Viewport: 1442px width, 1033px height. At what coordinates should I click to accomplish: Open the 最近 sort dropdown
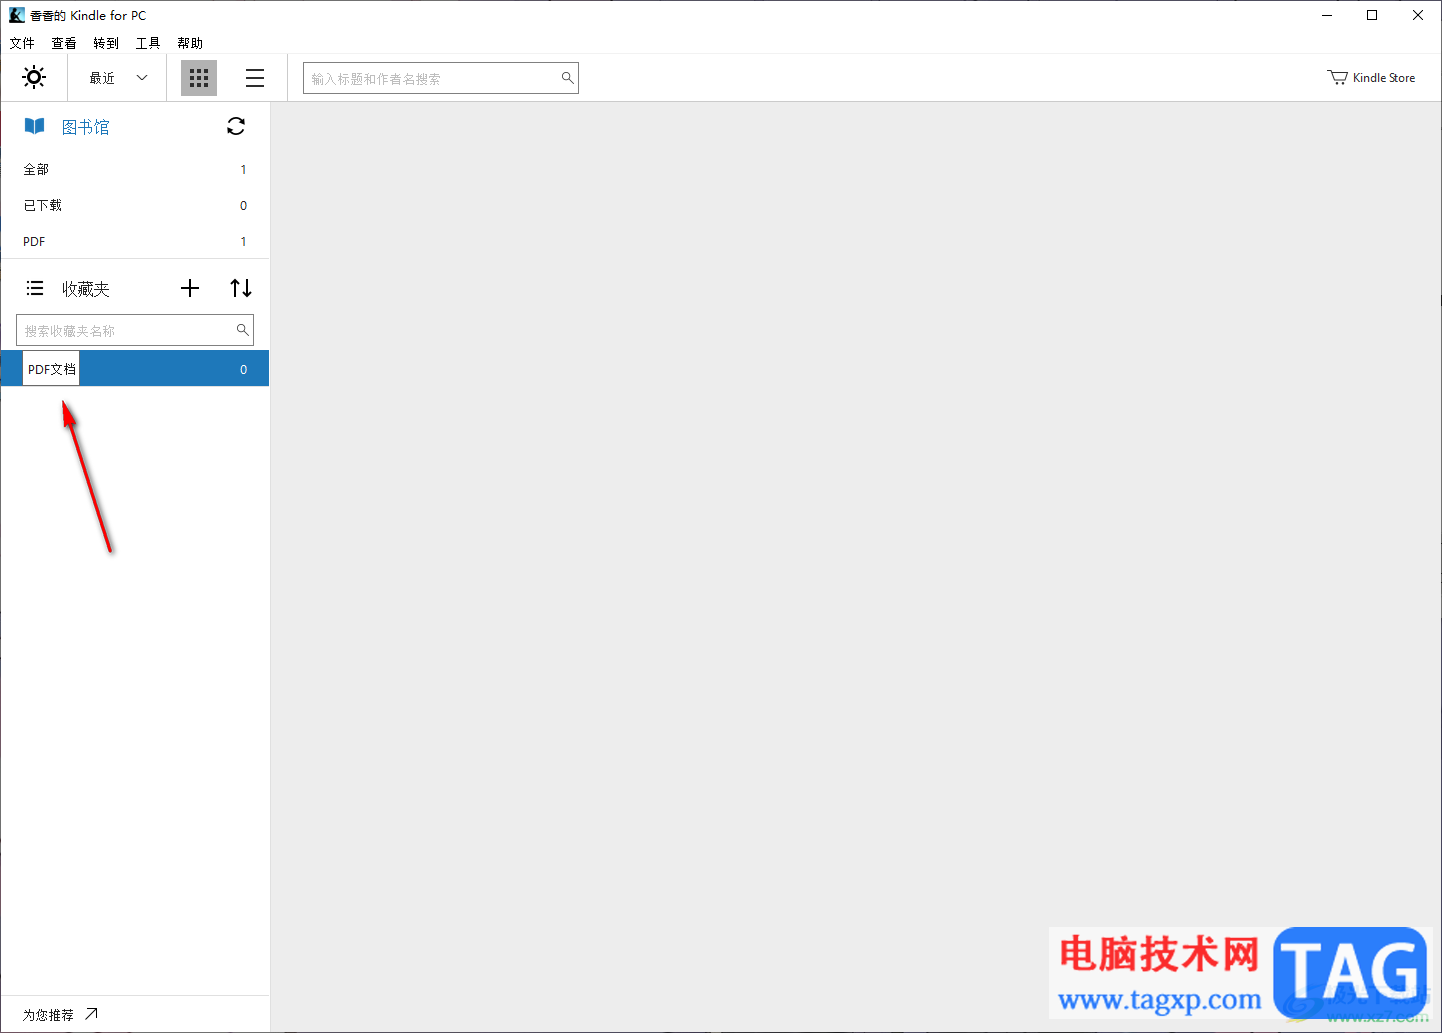click(118, 77)
